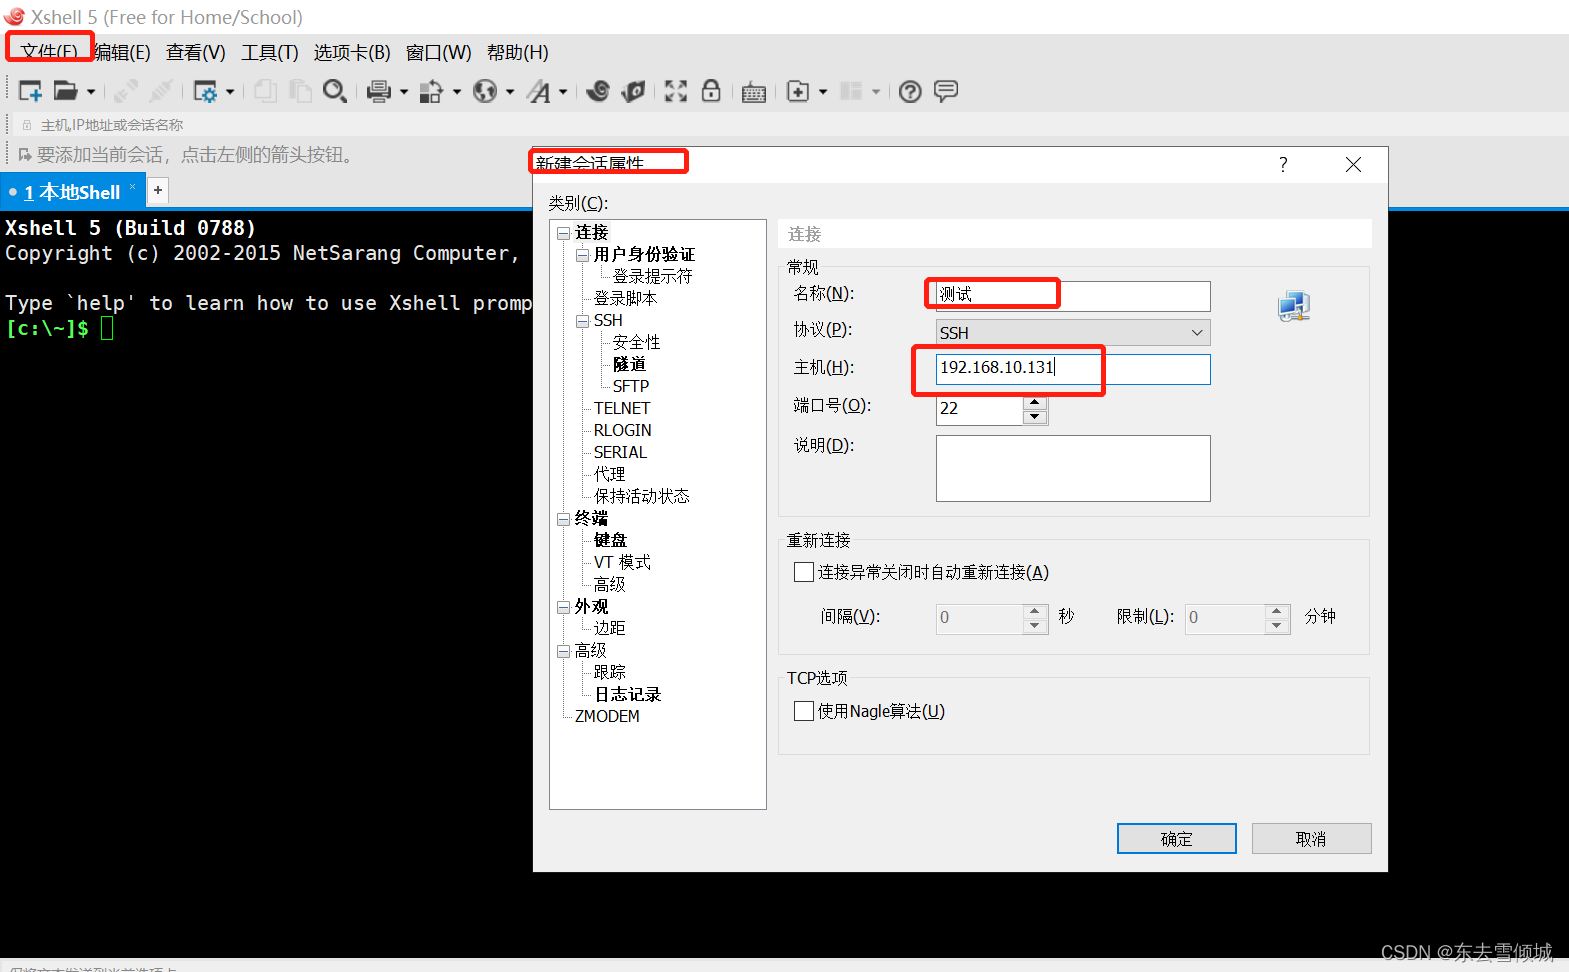Click the globe encoding icon

coord(485,91)
